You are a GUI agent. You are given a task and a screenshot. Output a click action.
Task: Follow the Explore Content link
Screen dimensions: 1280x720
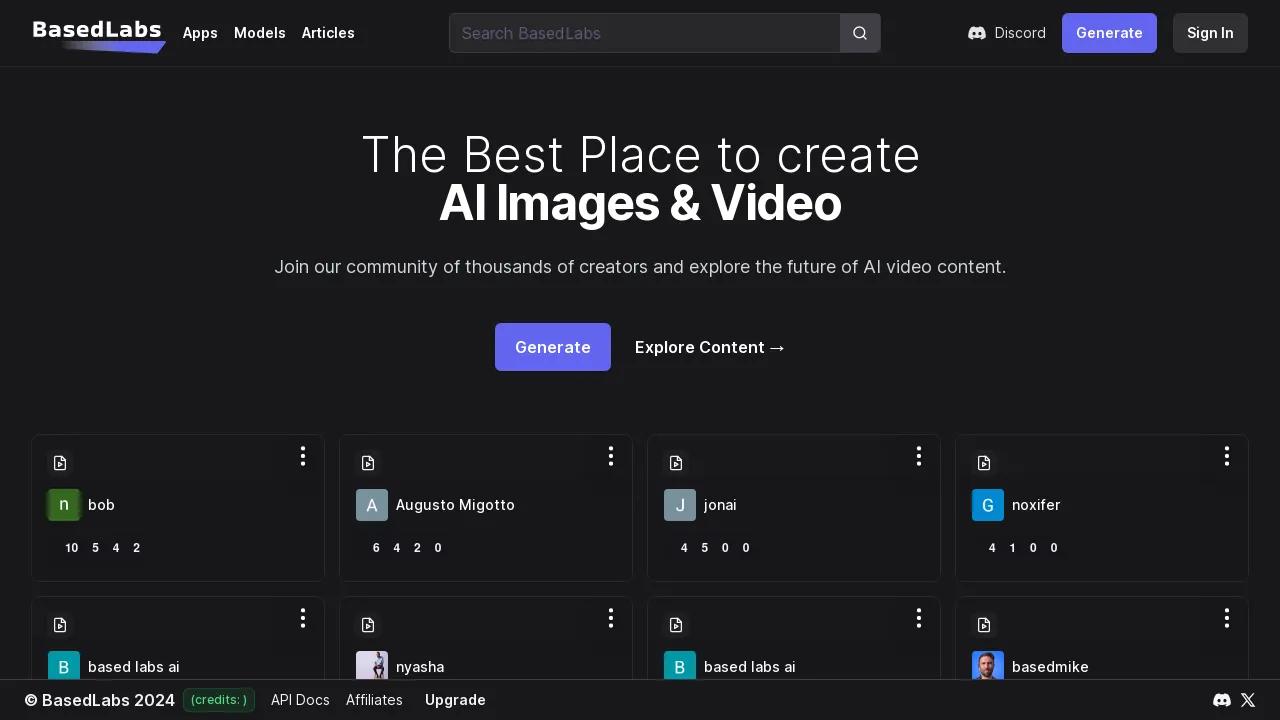pos(711,347)
